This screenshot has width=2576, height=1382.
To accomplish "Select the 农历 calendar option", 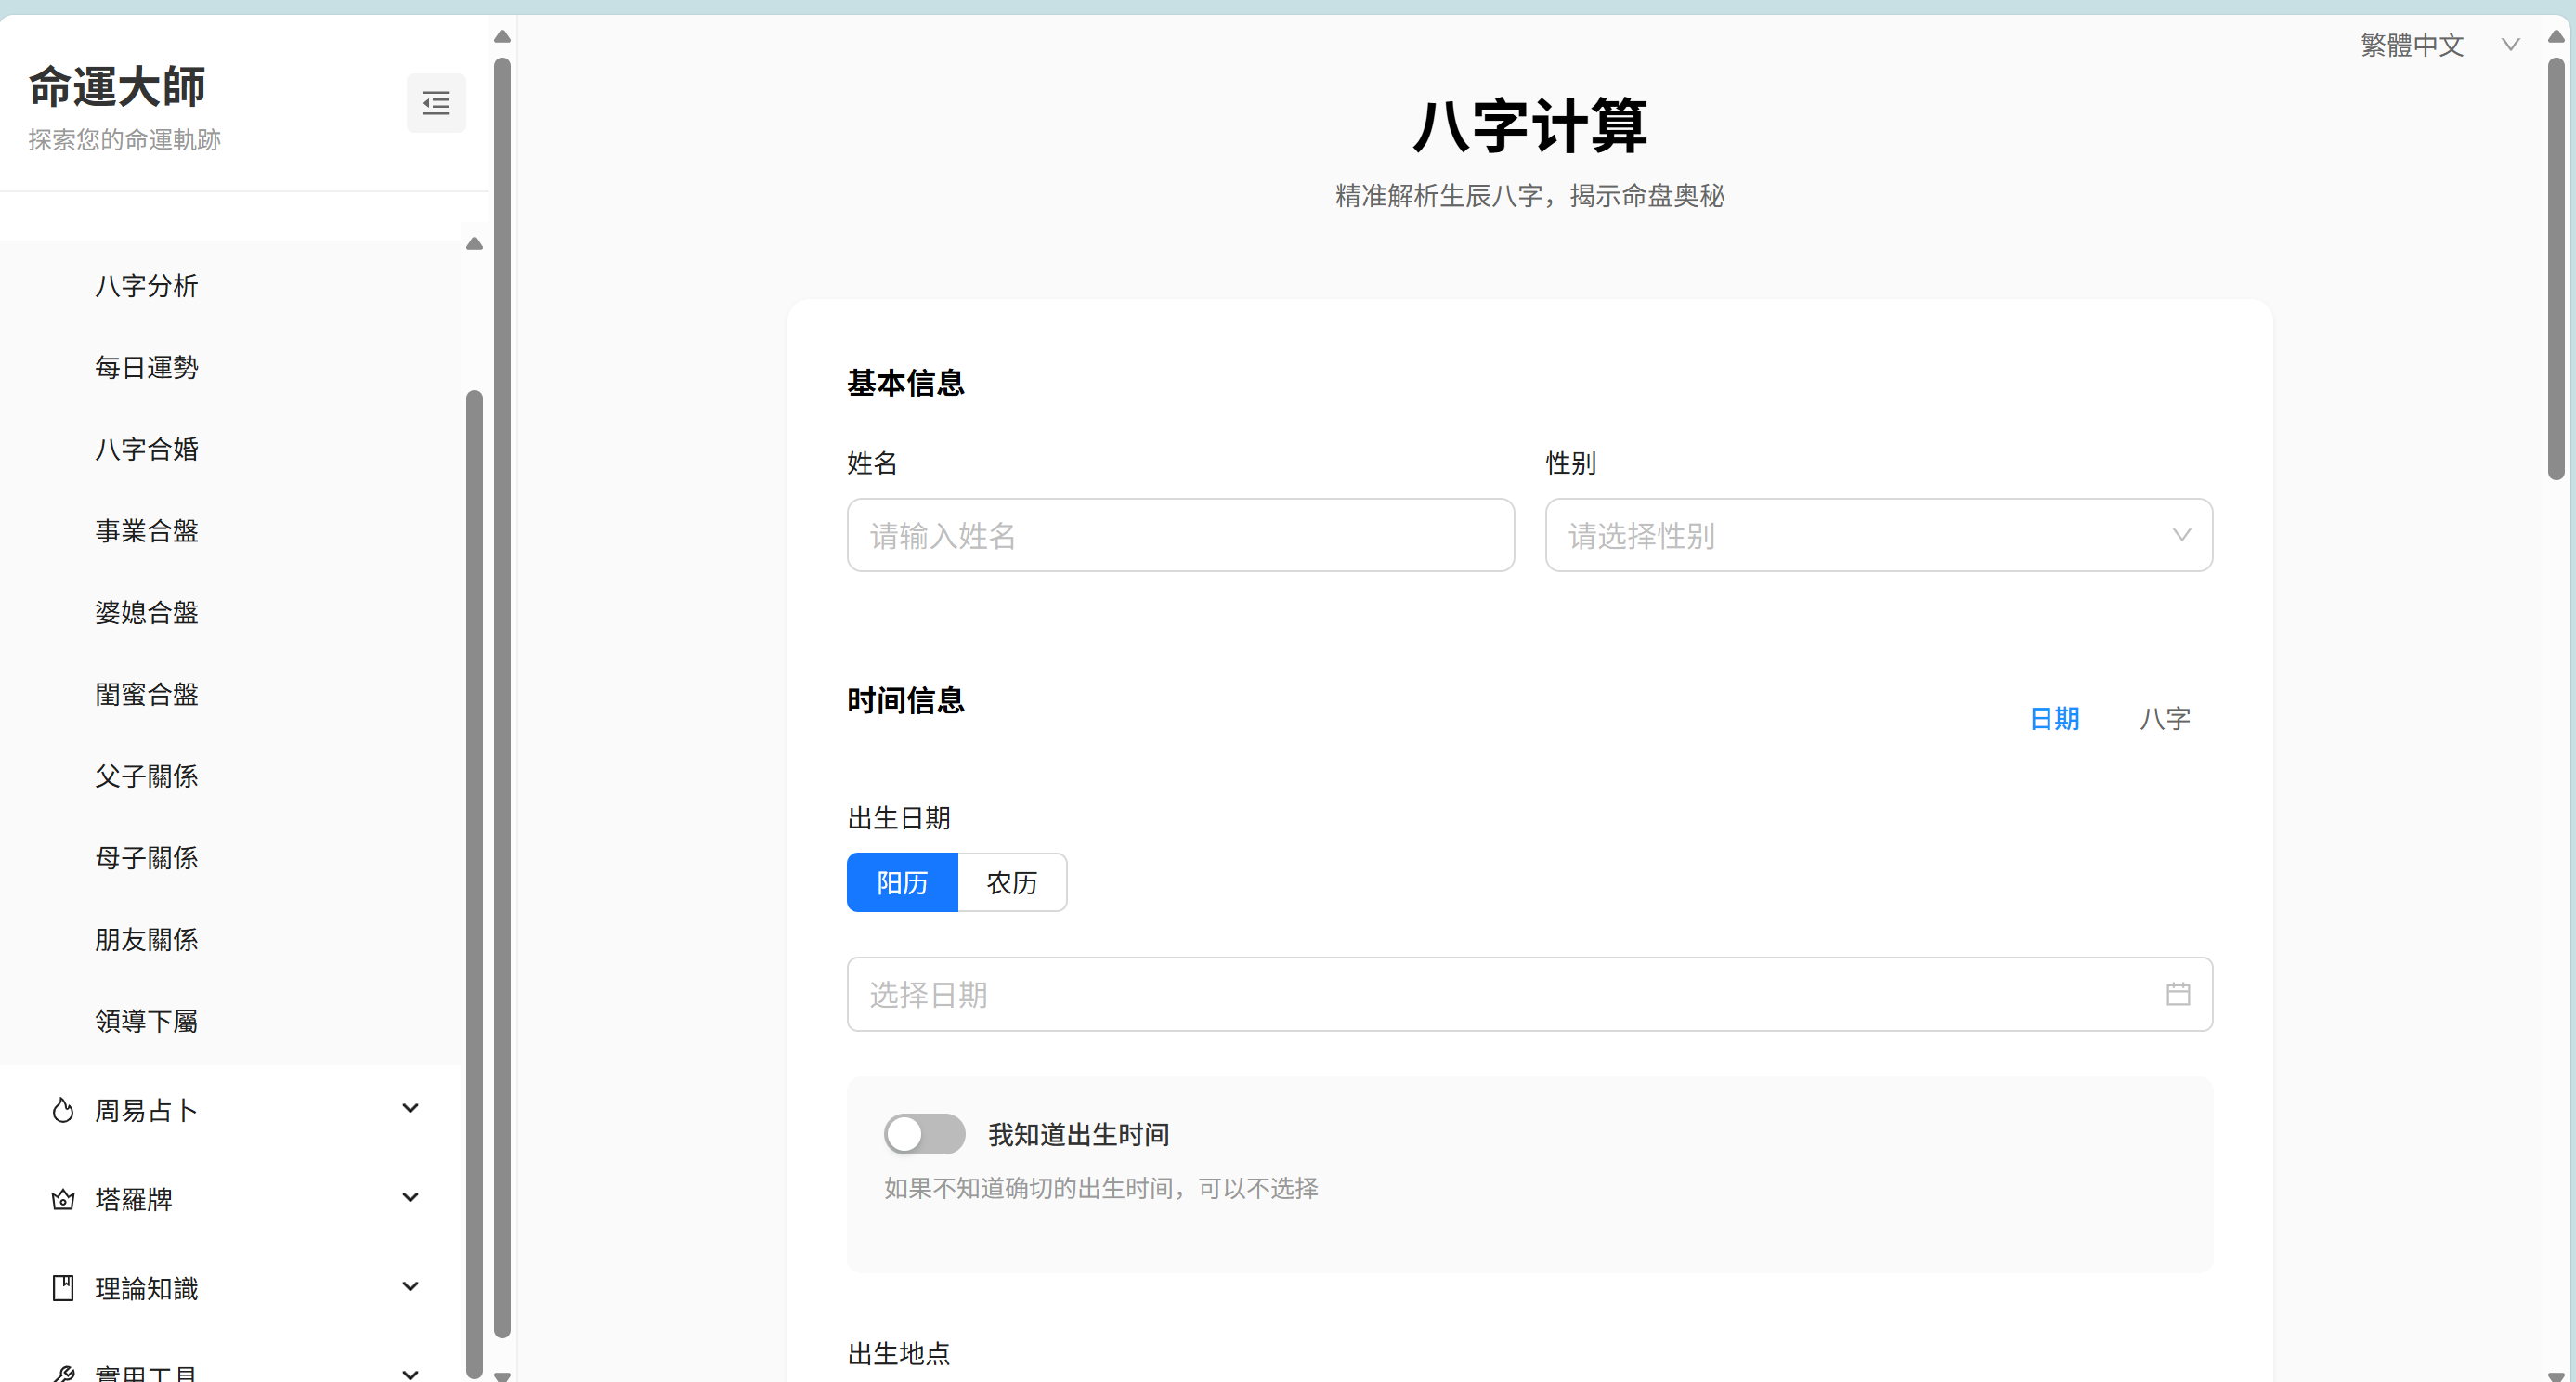I will click(x=1012, y=882).
